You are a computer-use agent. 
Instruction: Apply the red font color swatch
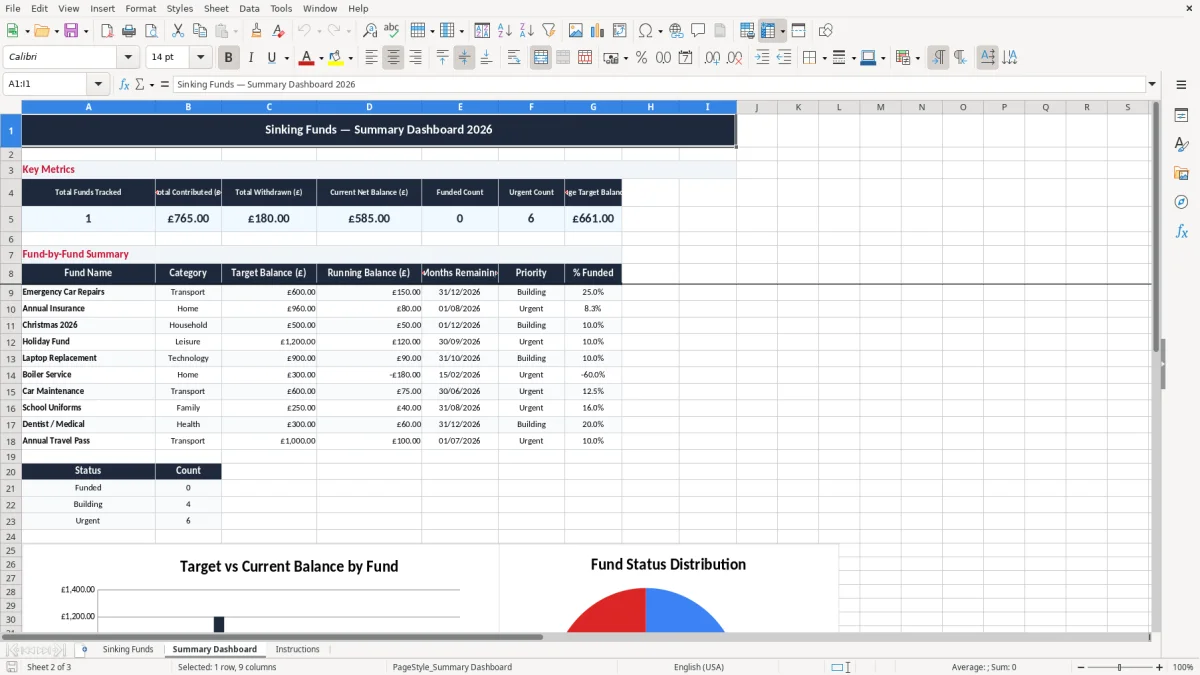point(307,58)
